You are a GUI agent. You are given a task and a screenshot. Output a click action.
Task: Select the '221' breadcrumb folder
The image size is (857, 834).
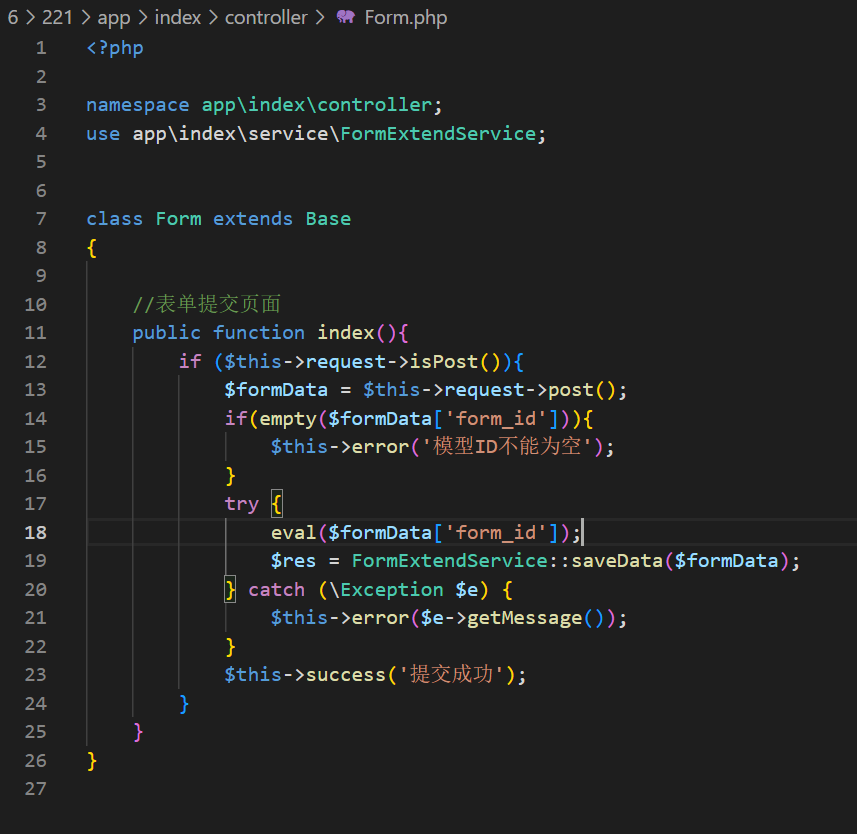[x=57, y=17]
